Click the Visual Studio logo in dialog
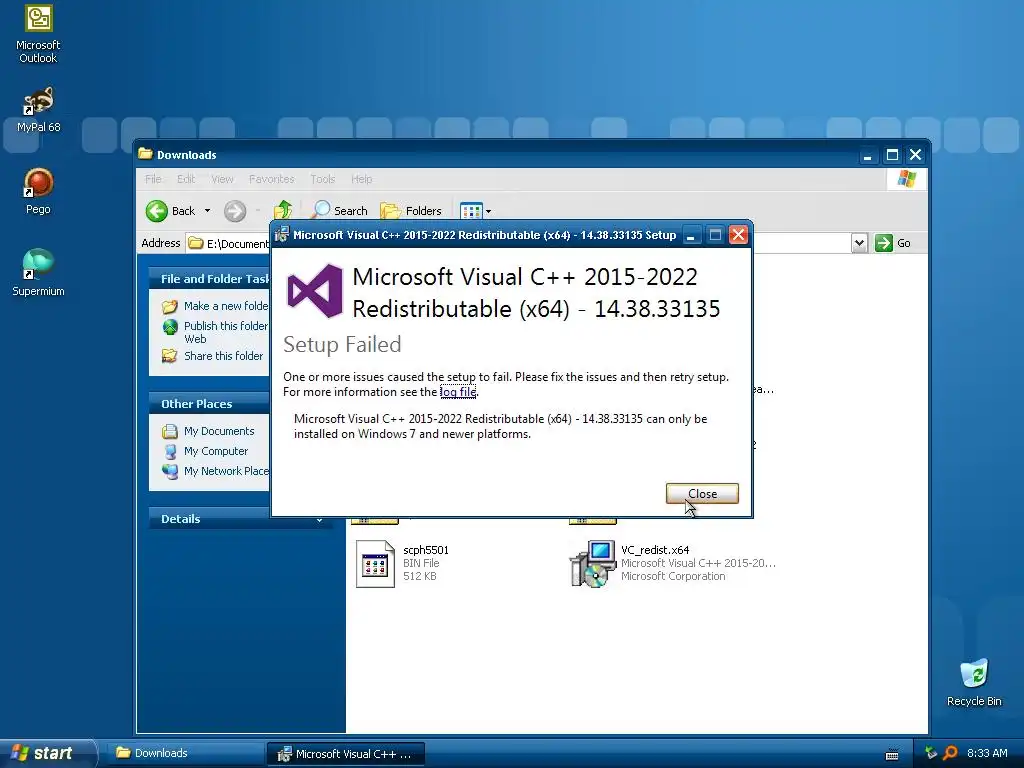Image resolution: width=1024 pixels, height=768 pixels. [315, 291]
